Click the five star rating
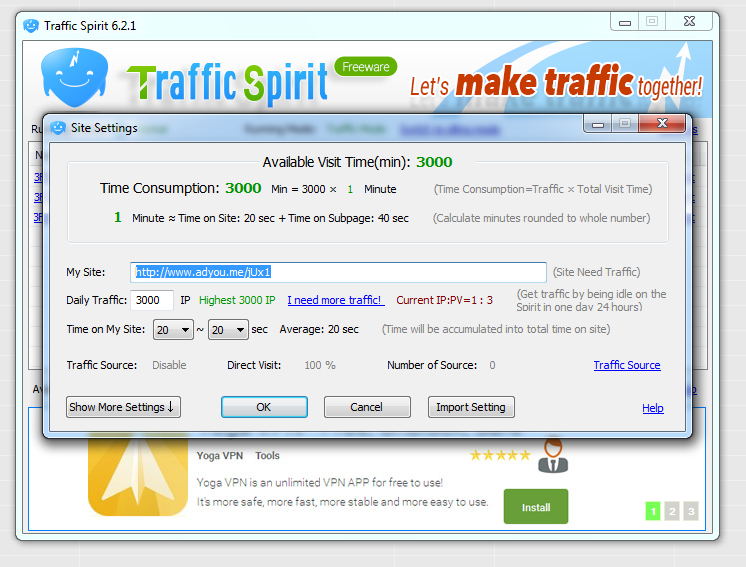Viewport: 746px width, 567px height. point(500,455)
